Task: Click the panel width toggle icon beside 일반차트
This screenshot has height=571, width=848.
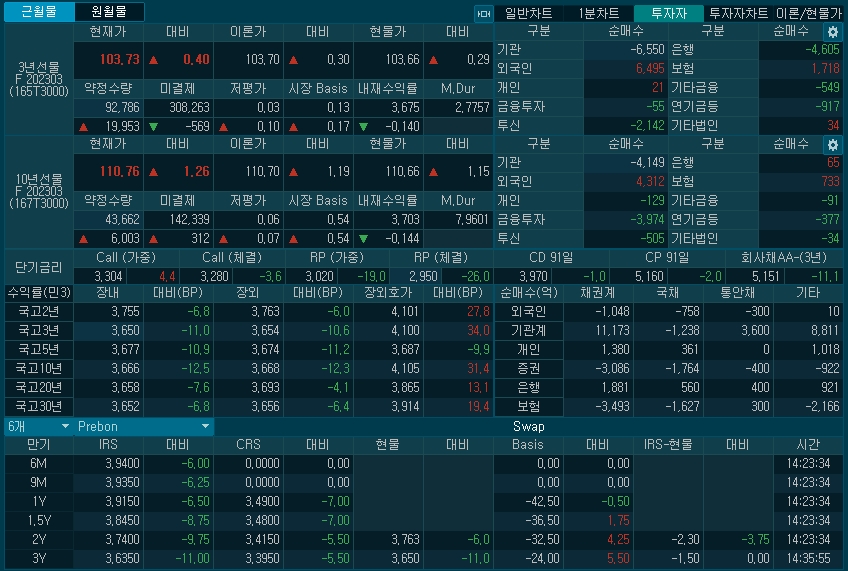Action: 483,13
